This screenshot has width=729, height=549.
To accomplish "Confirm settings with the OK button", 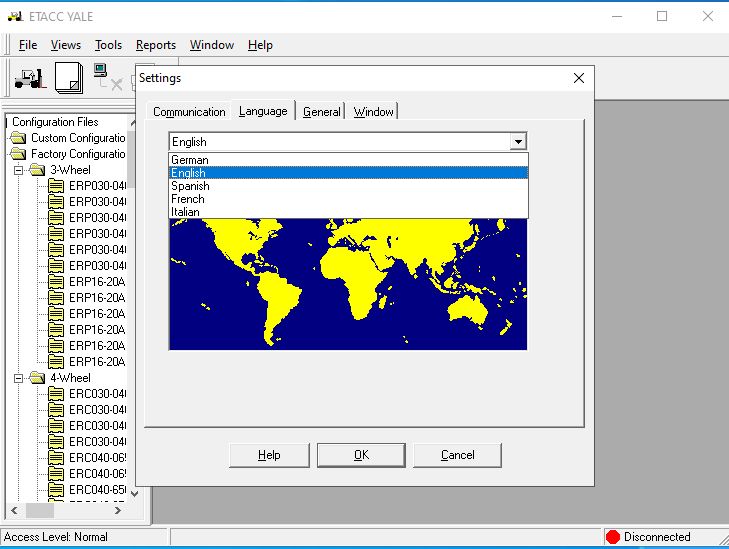I will 361,455.
